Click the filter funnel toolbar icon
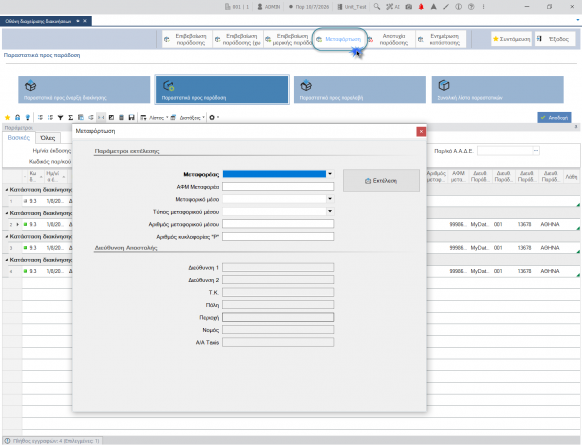 [61, 117]
